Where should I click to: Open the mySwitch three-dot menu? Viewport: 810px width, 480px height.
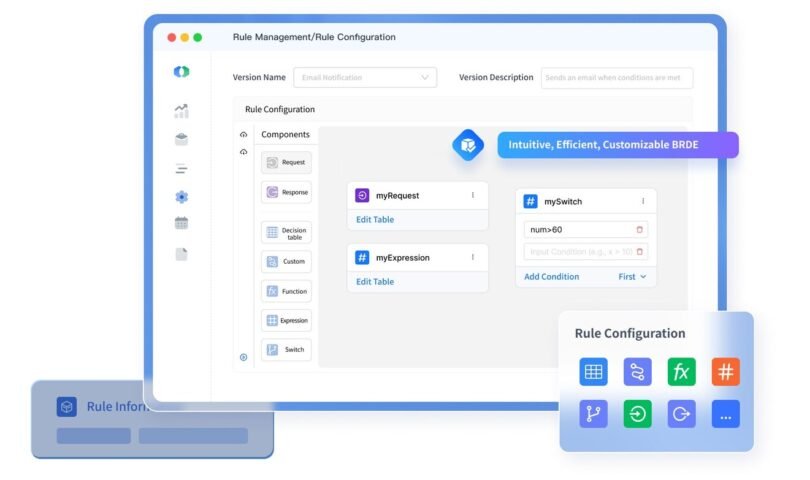[641, 201]
